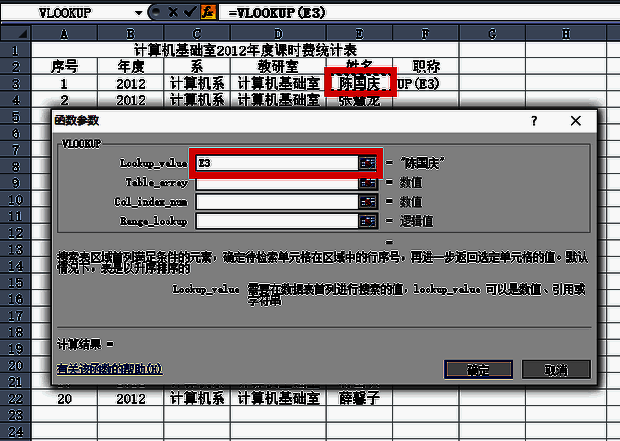Click cell E3 containing 陈国庆
Screen dimensions: 620x441
[360, 83]
